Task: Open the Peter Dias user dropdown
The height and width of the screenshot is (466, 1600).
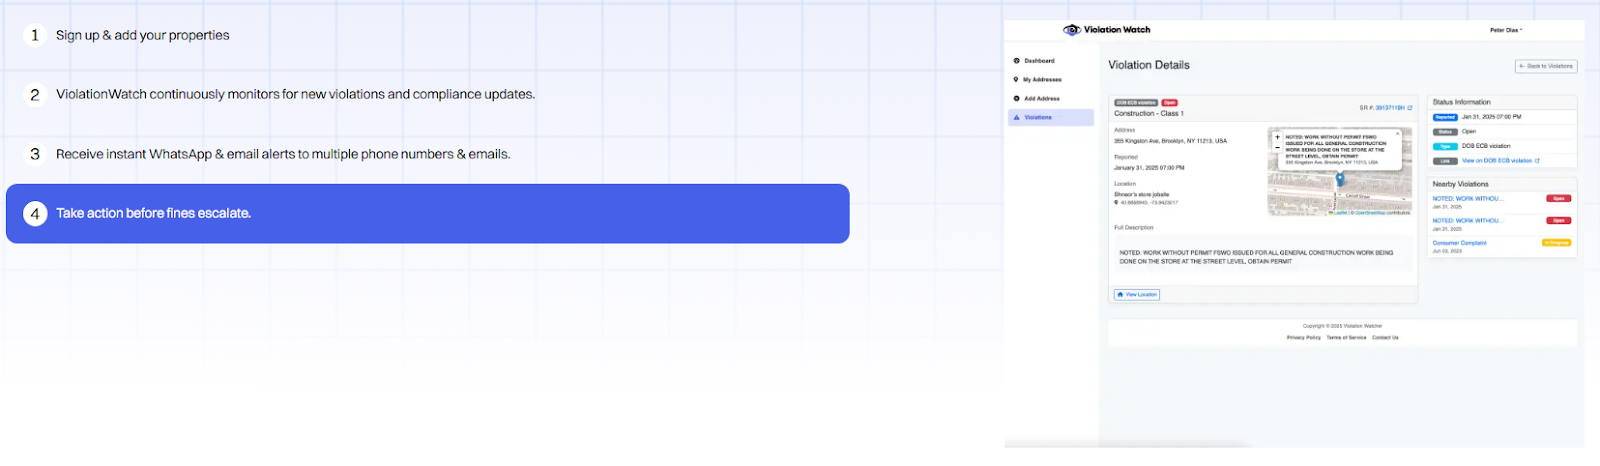Action: [1506, 30]
